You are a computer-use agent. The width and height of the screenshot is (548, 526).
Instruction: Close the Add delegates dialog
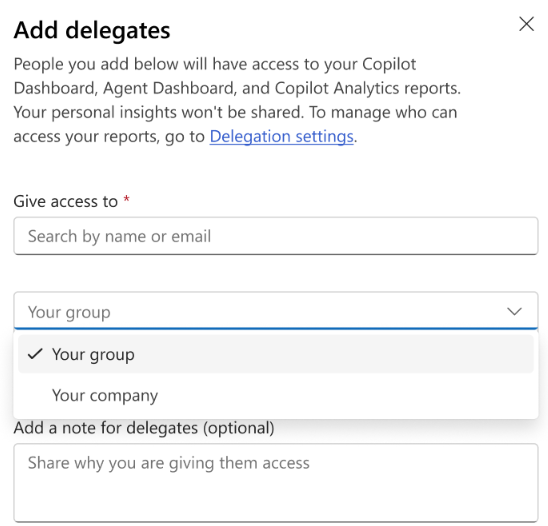tap(526, 24)
